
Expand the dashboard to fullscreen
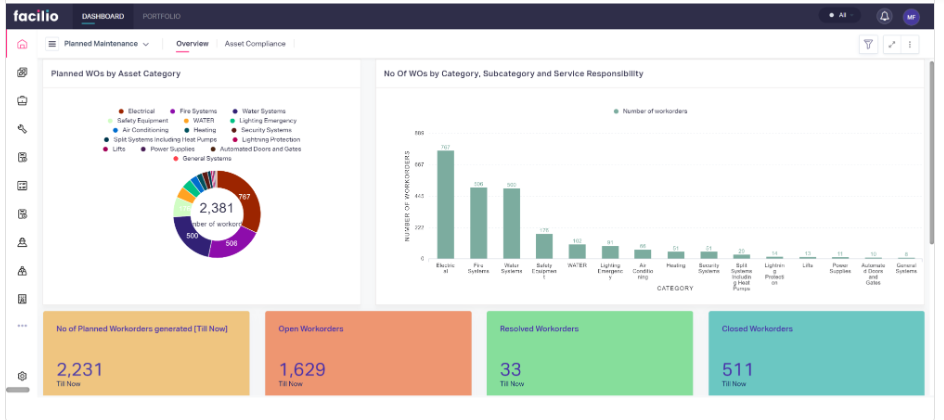tap(892, 44)
